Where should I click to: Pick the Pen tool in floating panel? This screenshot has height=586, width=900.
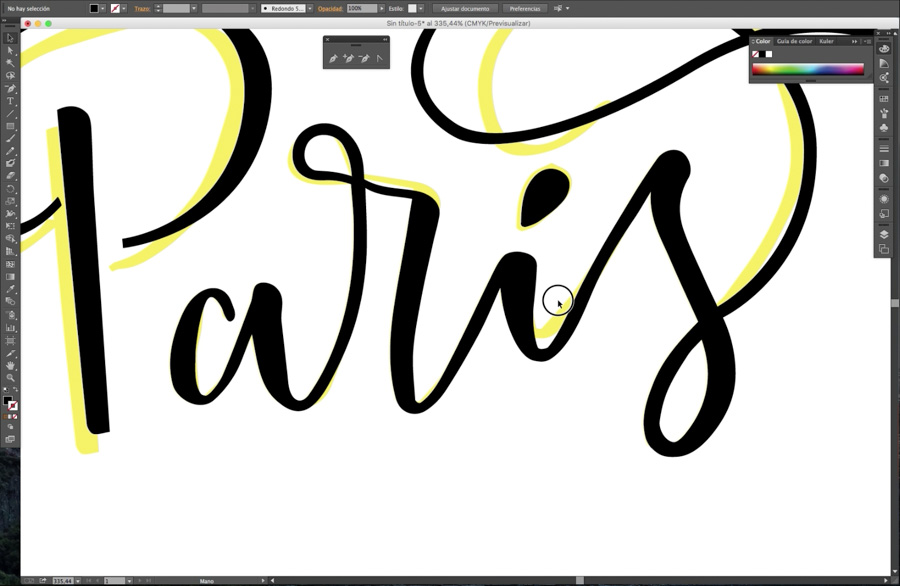tap(333, 59)
